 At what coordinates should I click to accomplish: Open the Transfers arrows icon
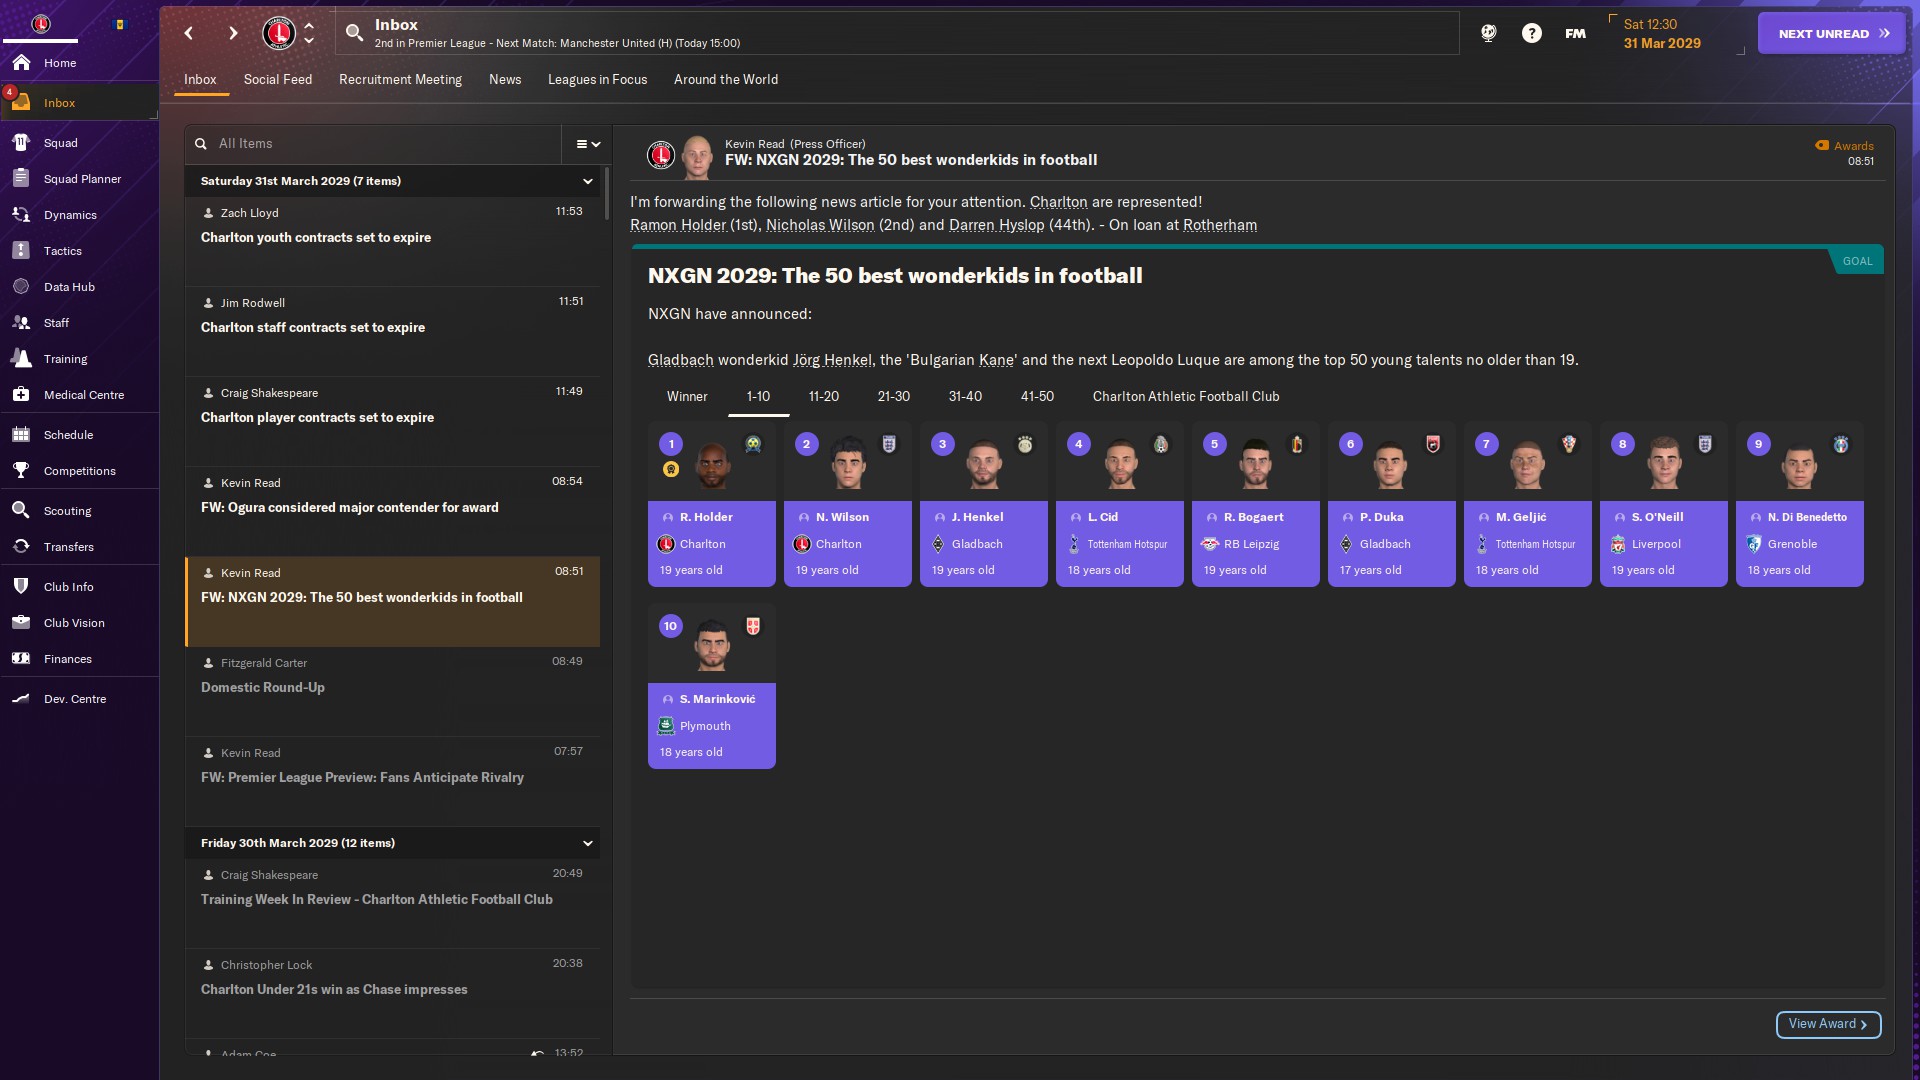click(x=21, y=547)
